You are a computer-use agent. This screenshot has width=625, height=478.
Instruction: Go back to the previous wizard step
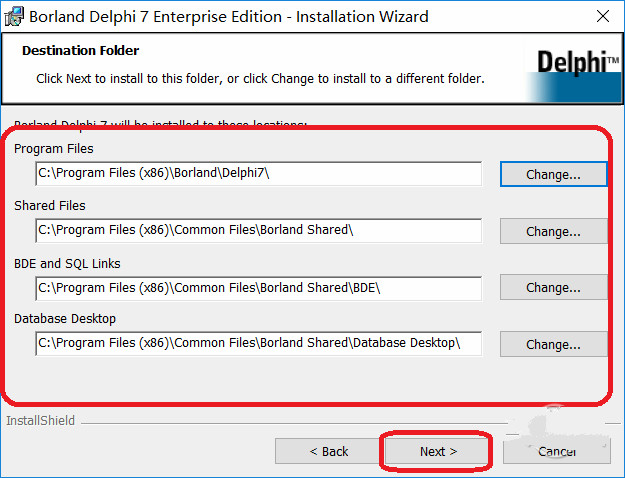(x=328, y=451)
